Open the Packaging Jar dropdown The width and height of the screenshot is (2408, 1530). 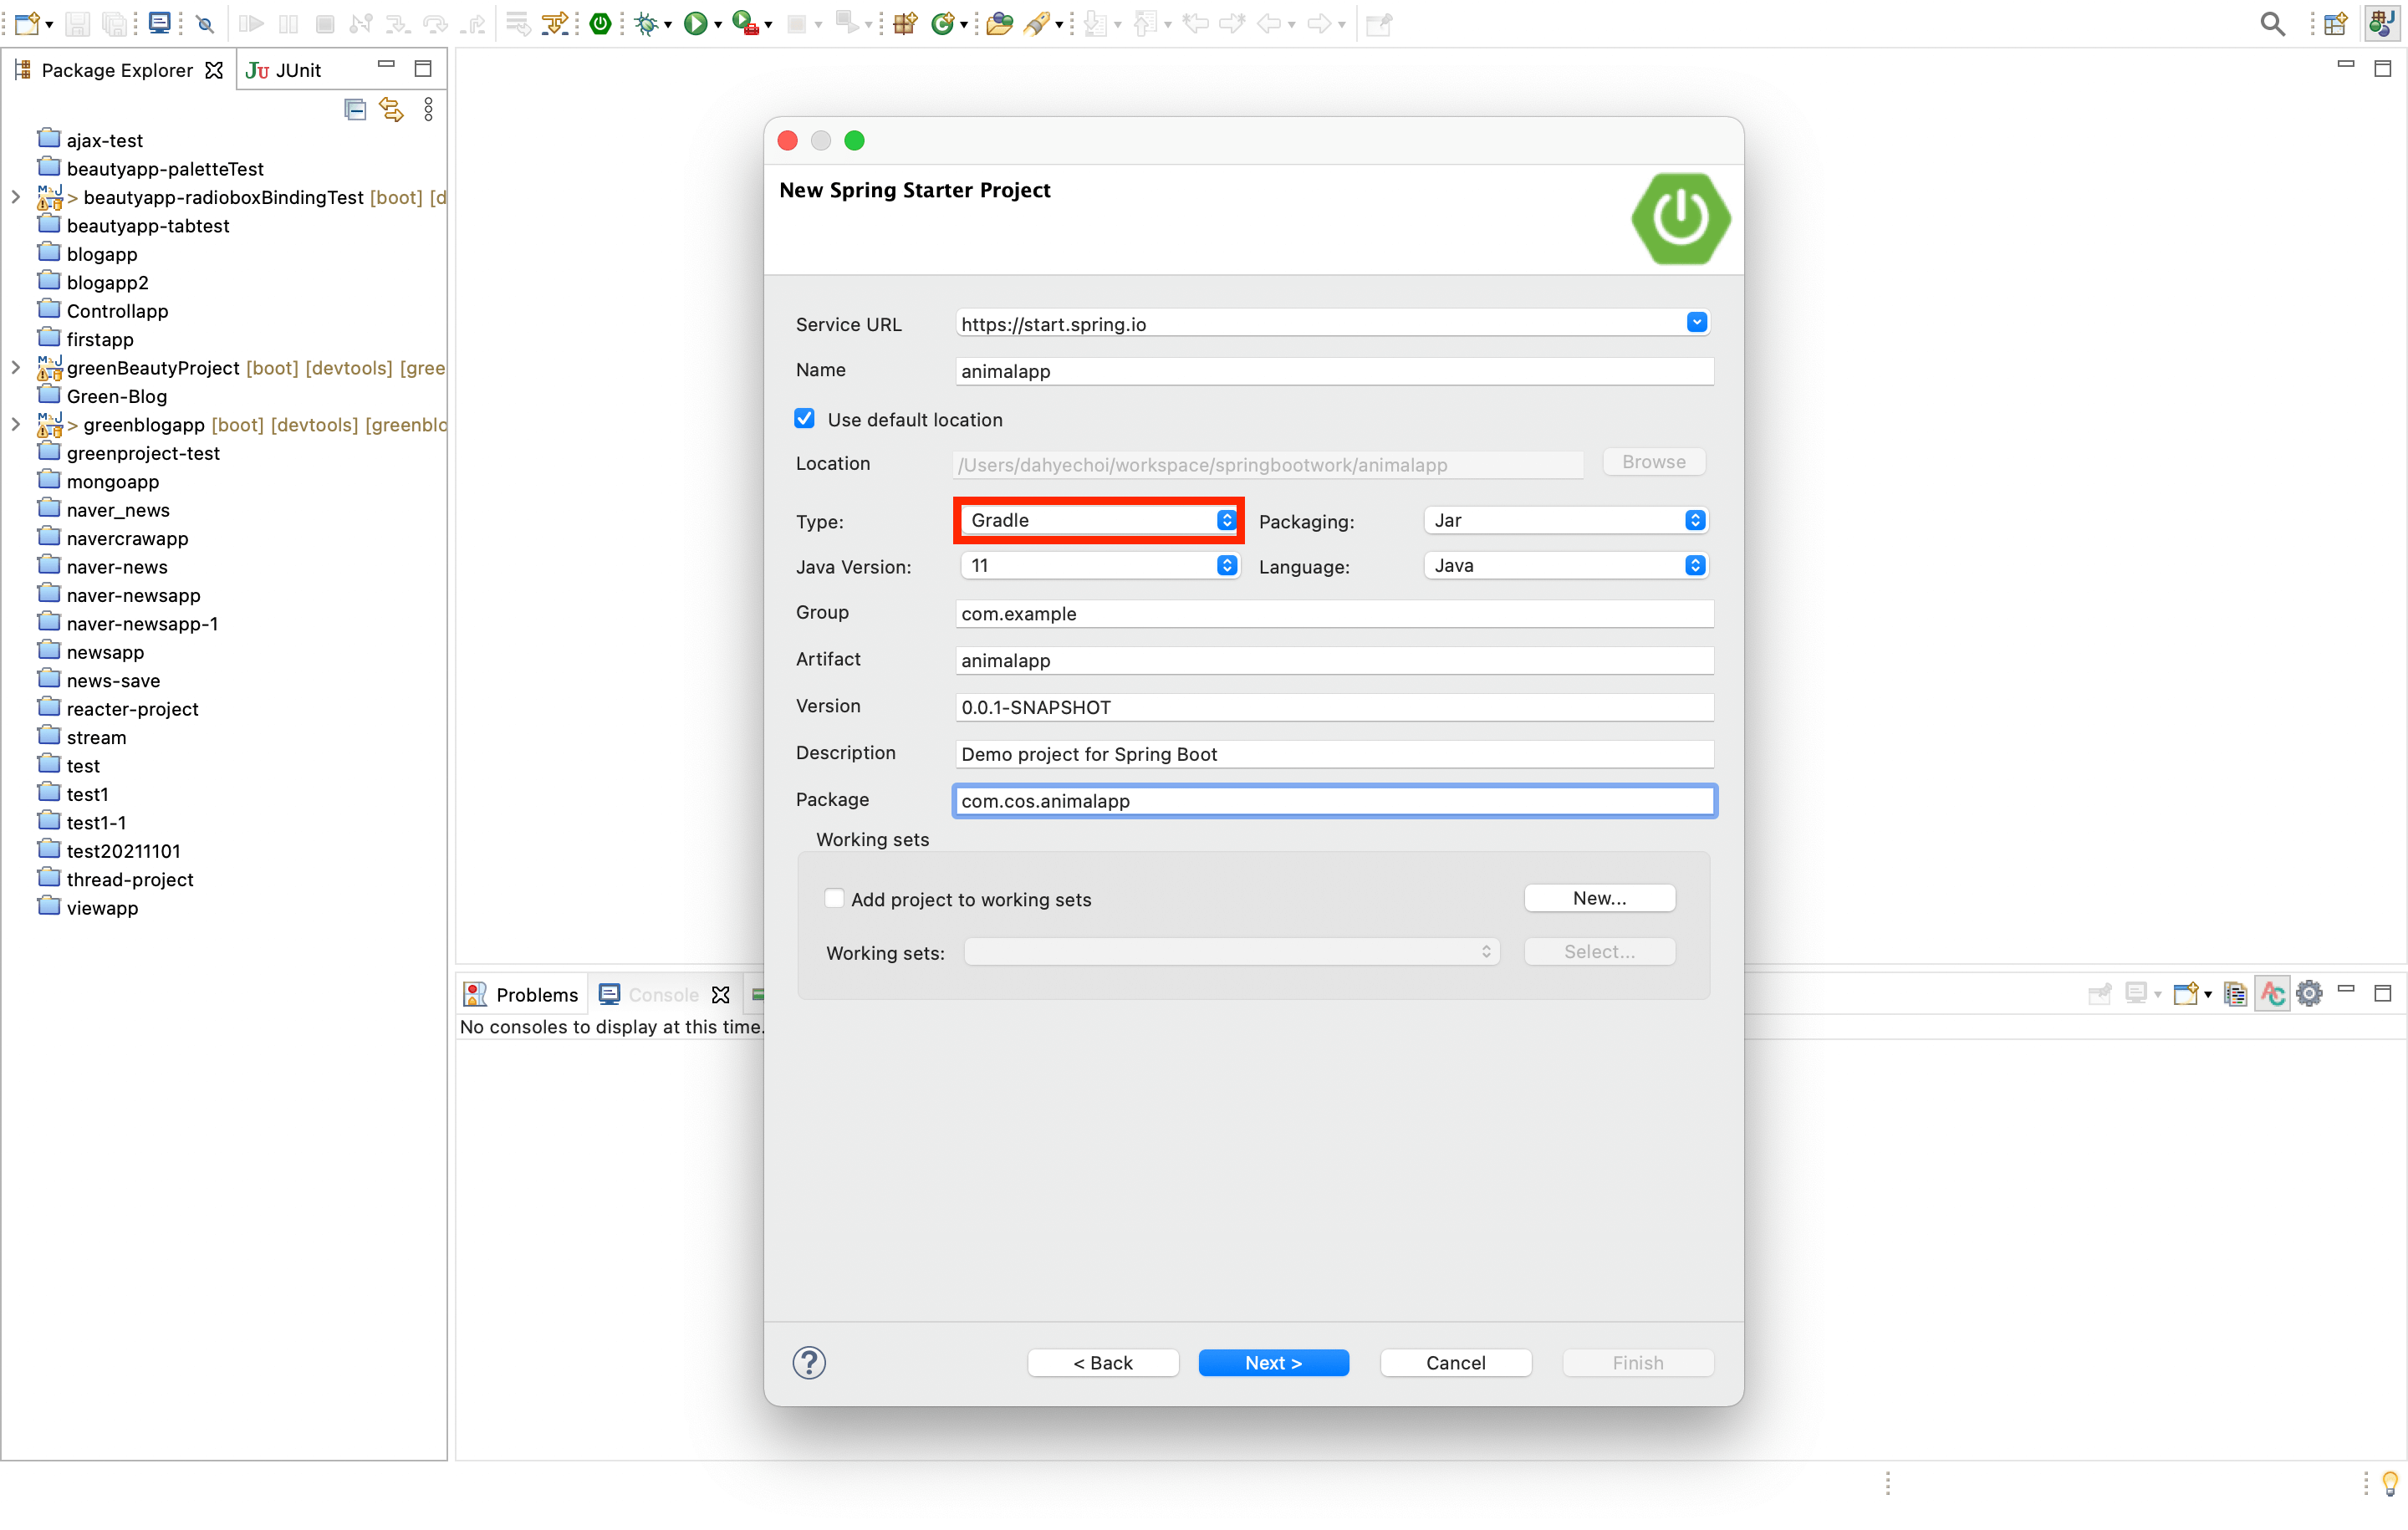tap(1564, 520)
